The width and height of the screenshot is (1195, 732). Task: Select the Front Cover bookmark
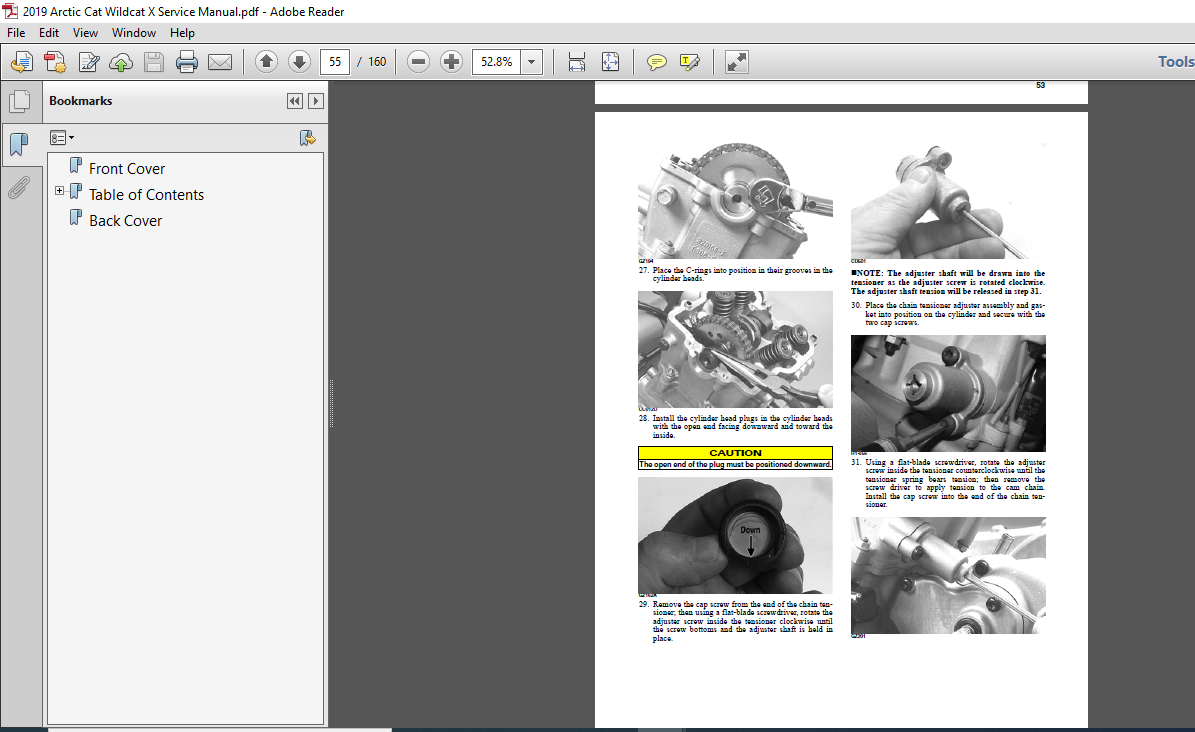[127, 169]
